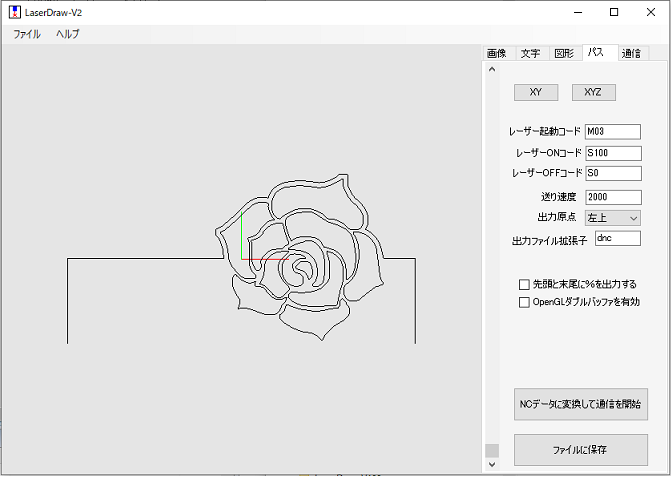Minimize the LaserDraw-V2 window
Screen dimensions: 671x479
point(578,12)
